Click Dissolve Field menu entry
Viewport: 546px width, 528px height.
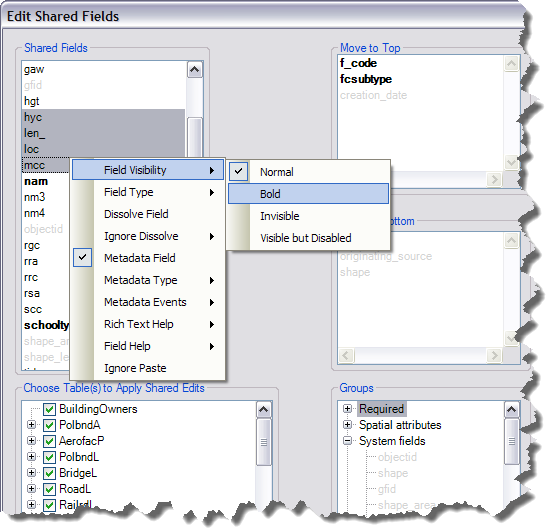point(148,214)
